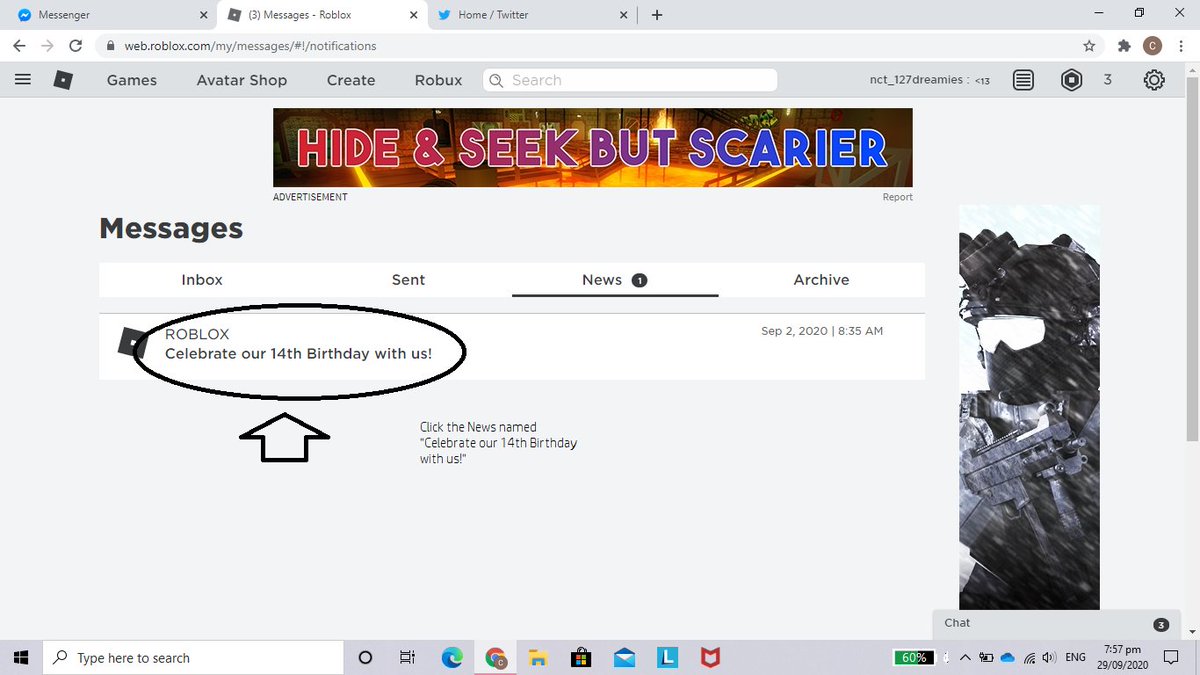Close the Home / Twitter tab
The width and height of the screenshot is (1200, 675).
(624, 15)
